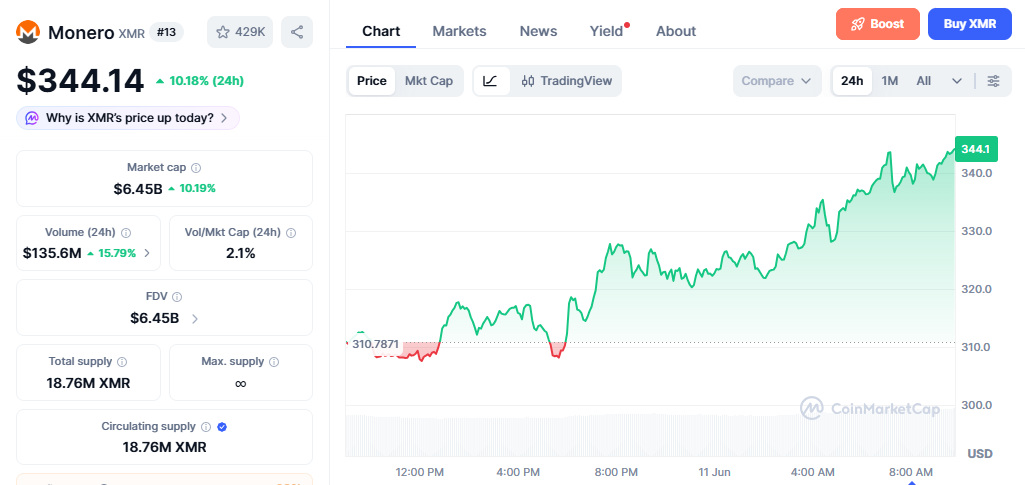Click the $135.6M volume value
This screenshot has width=1025, height=485.
[x=52, y=253]
